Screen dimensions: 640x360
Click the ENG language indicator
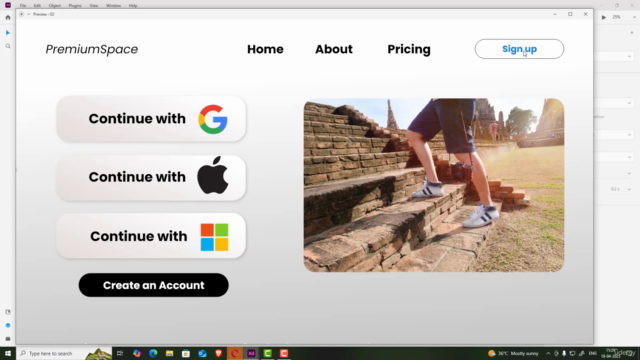tap(593, 353)
